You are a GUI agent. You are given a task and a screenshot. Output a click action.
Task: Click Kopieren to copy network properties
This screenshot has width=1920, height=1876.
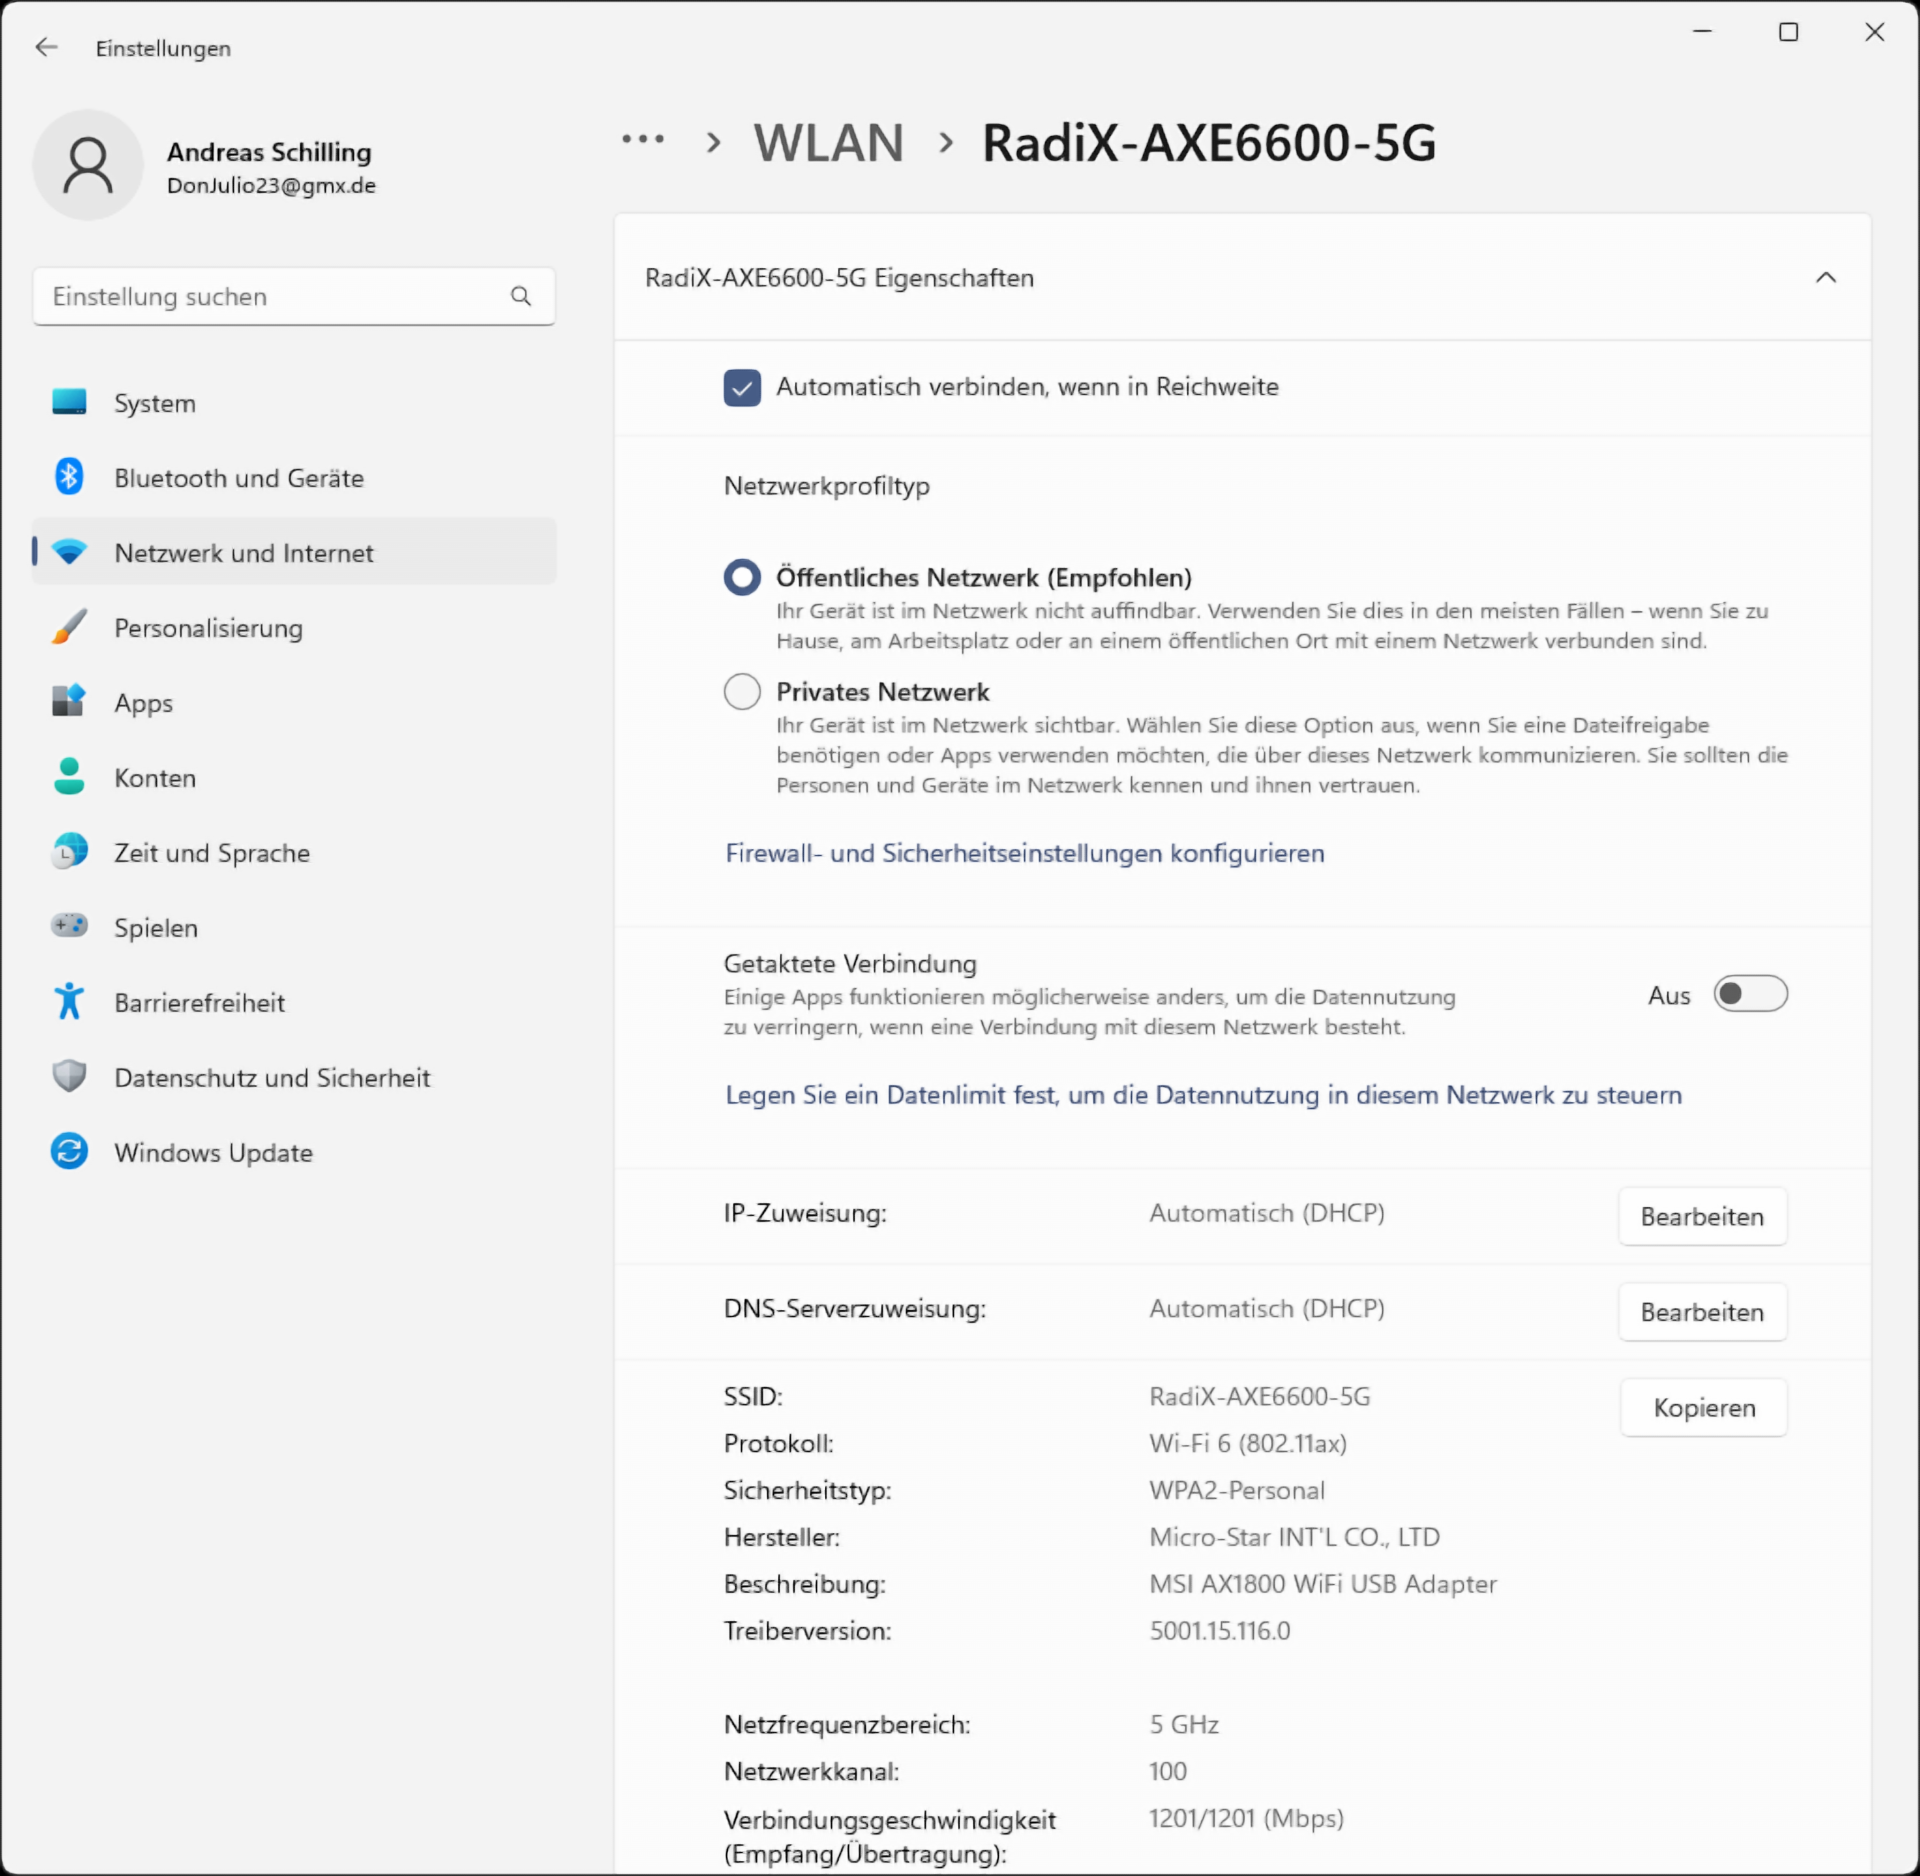(1704, 1407)
